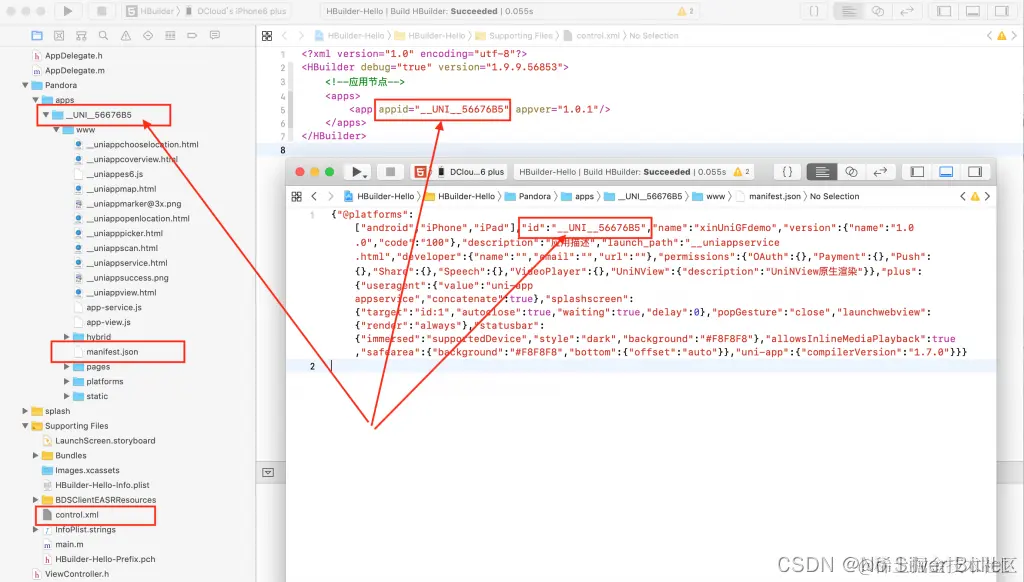Collapse the www folder
The width and height of the screenshot is (1024, 582).
point(56,129)
